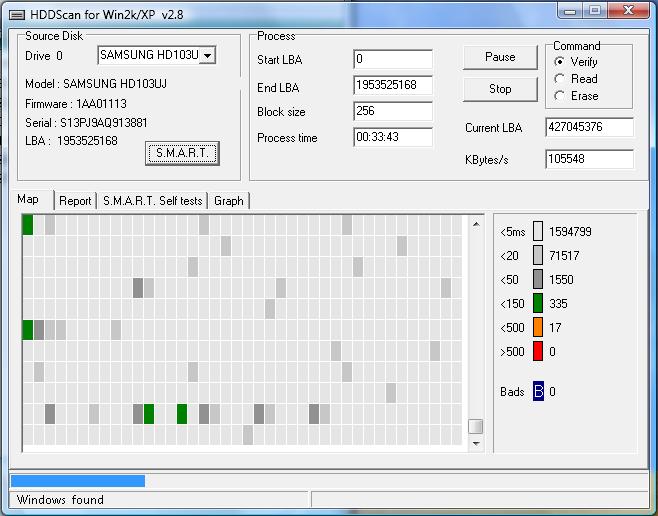Viewport: 658px width, 516px height.
Task: Click the End LBA input field
Action: [392, 86]
